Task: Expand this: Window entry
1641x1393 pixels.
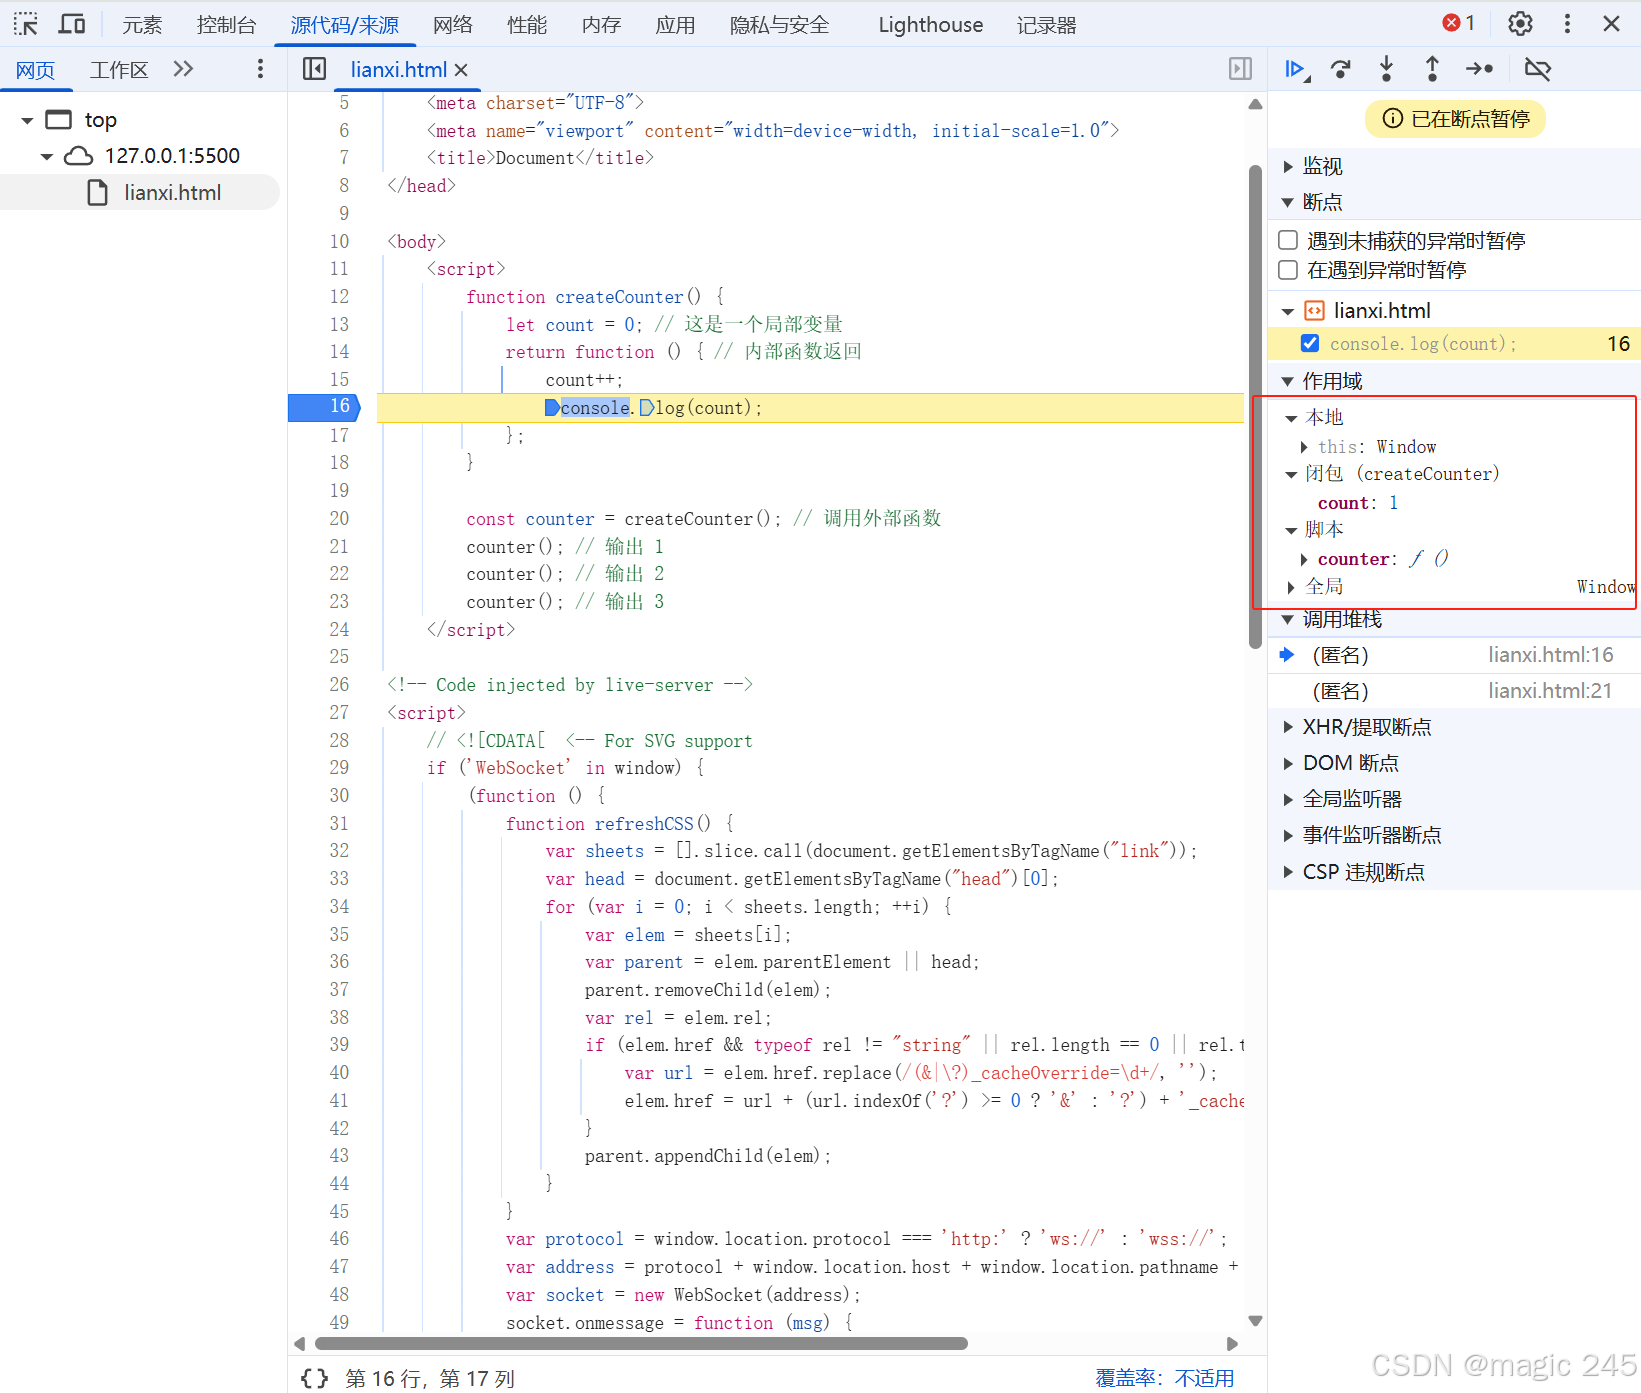Action: click(x=1304, y=447)
